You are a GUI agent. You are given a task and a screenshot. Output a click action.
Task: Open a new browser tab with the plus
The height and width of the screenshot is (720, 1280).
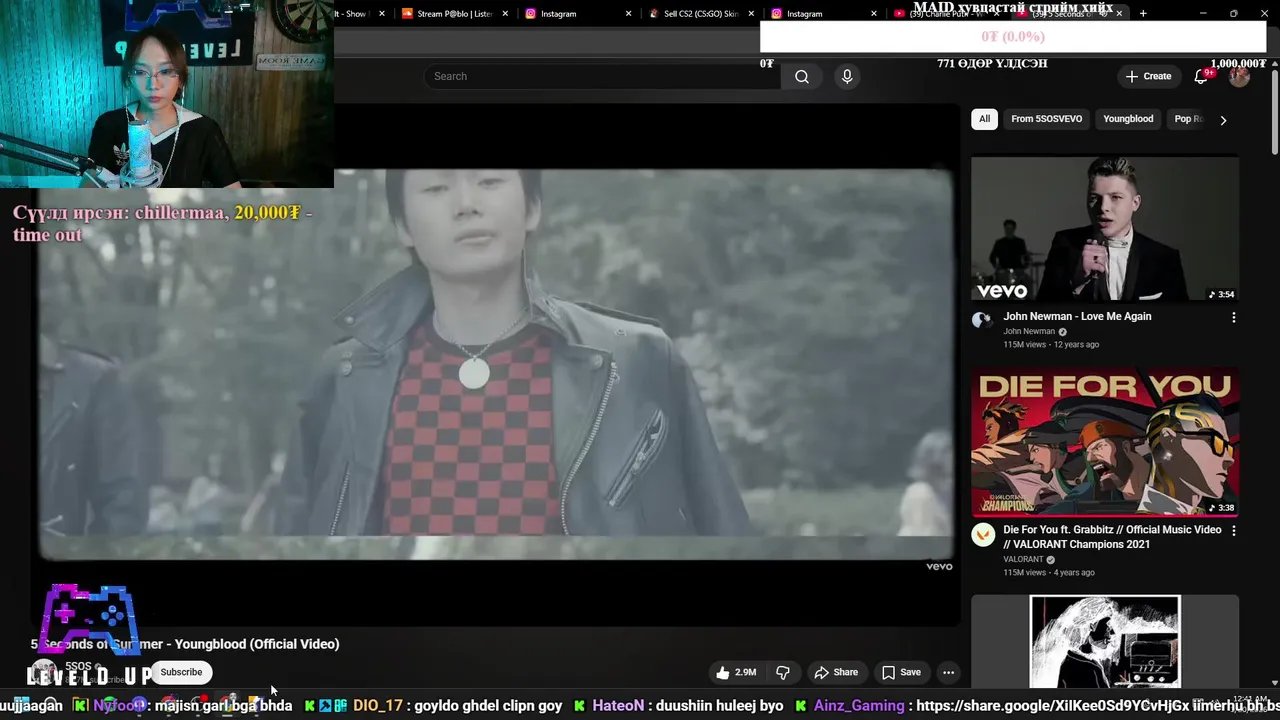[x=1143, y=13]
